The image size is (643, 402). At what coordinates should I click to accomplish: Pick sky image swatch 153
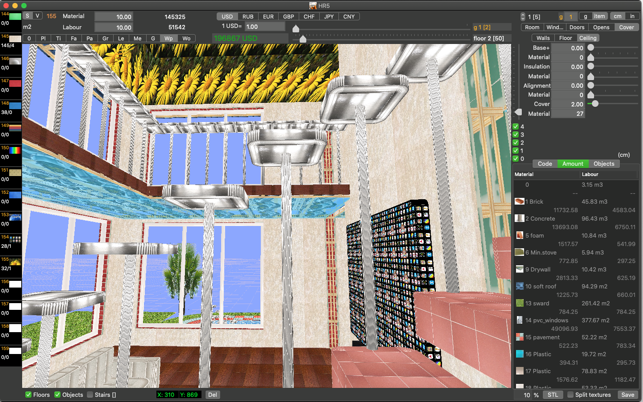click(x=15, y=217)
